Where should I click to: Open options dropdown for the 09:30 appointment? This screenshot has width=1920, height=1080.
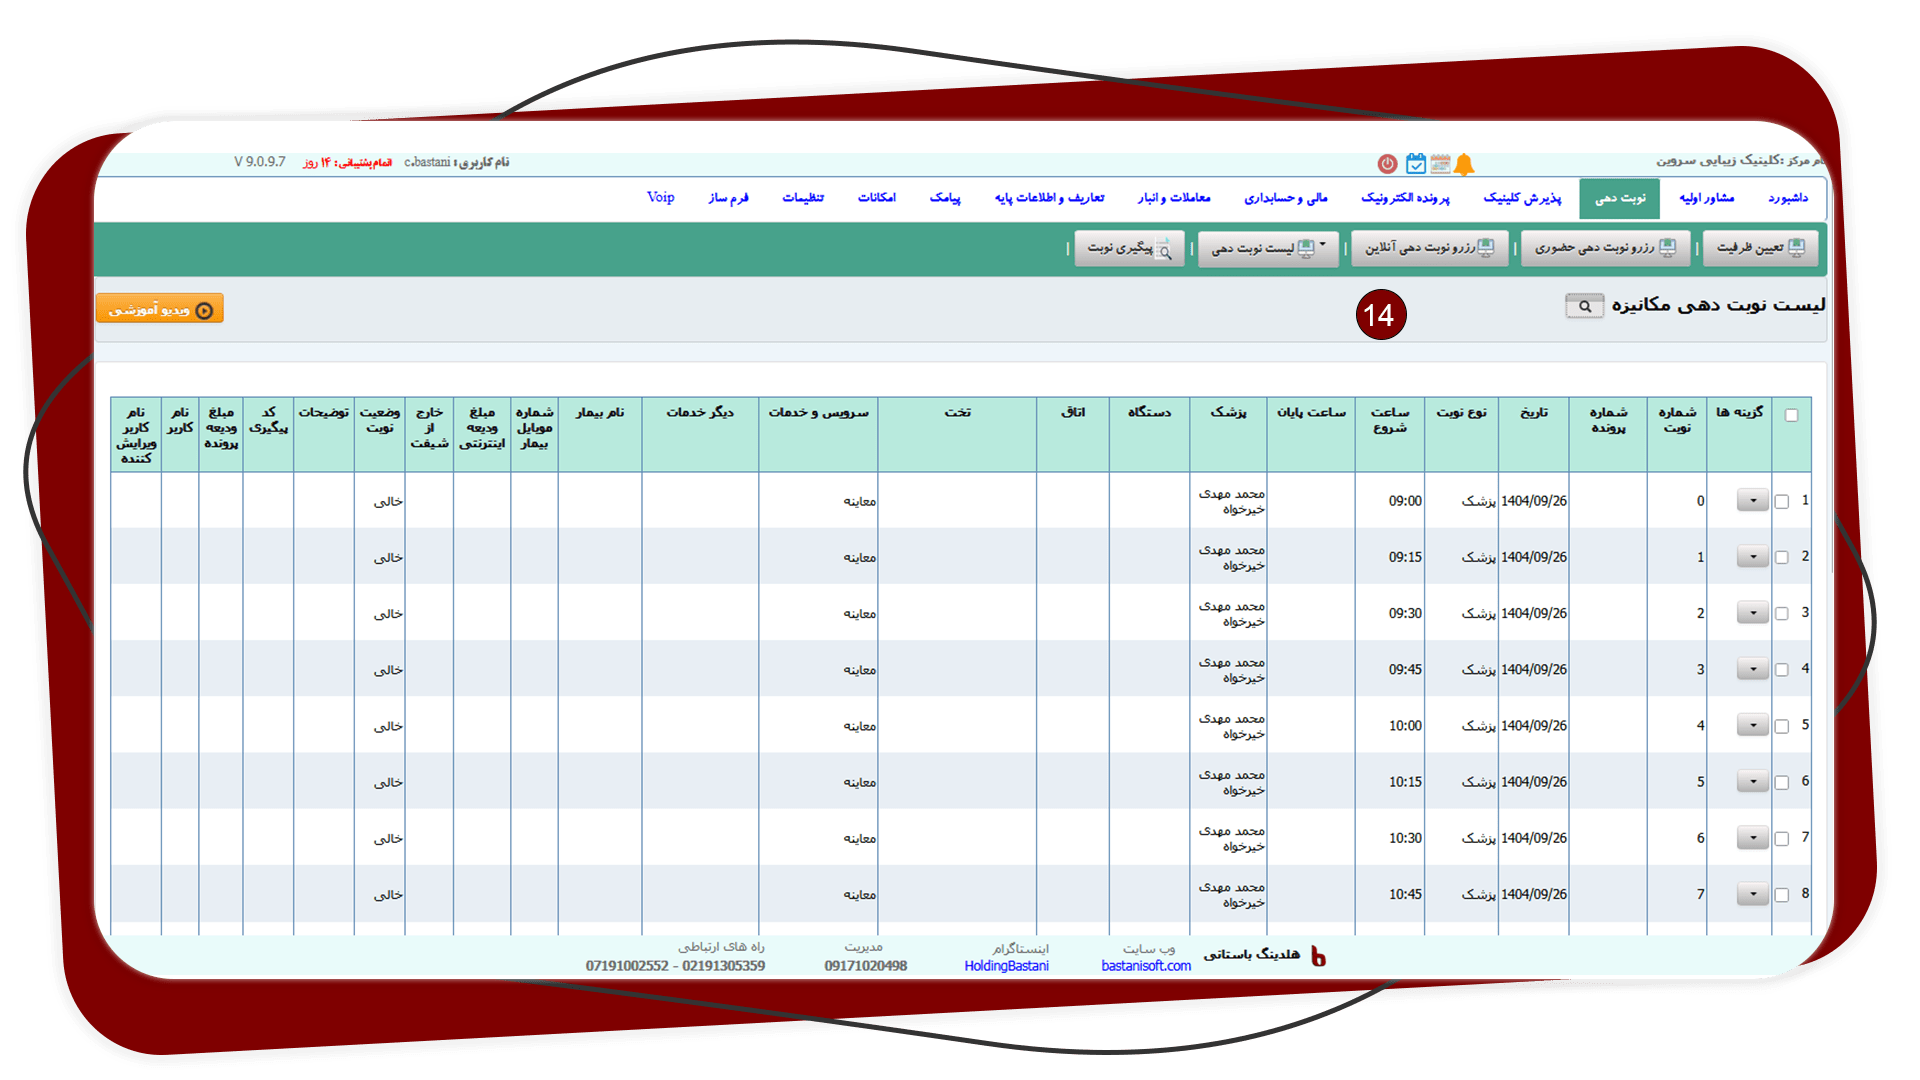(x=1753, y=613)
